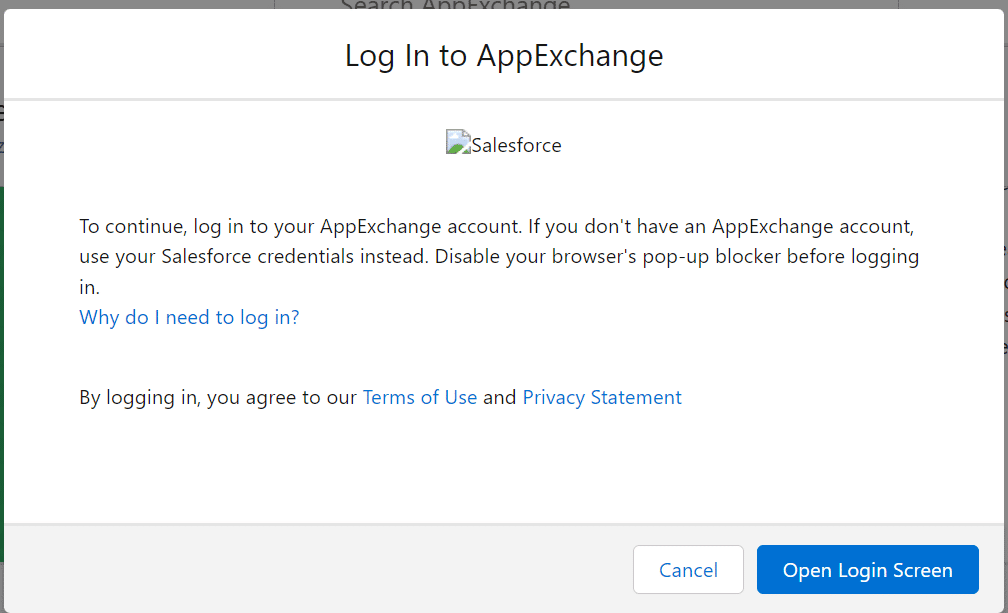1008x613 pixels.
Task: Click the dimmed backdrop left of the search field
Action: pyautogui.click(x=140, y=4)
